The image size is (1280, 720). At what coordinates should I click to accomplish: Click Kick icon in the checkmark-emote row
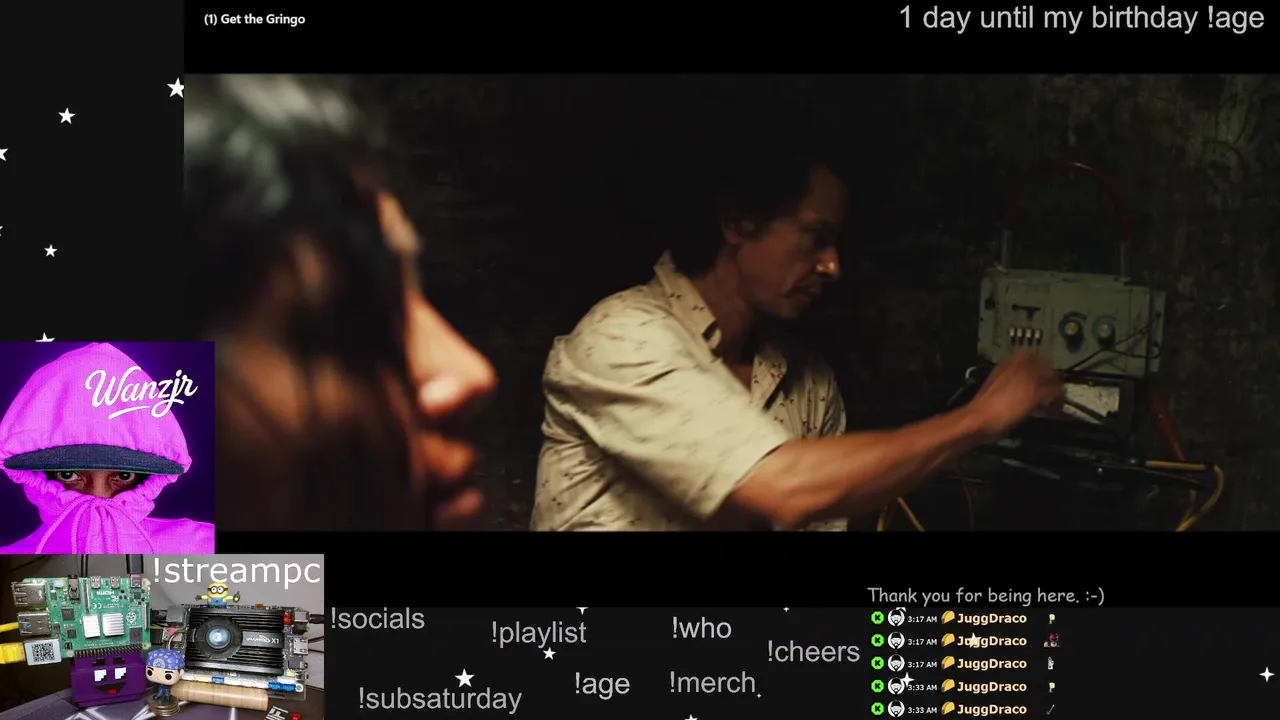(877, 709)
